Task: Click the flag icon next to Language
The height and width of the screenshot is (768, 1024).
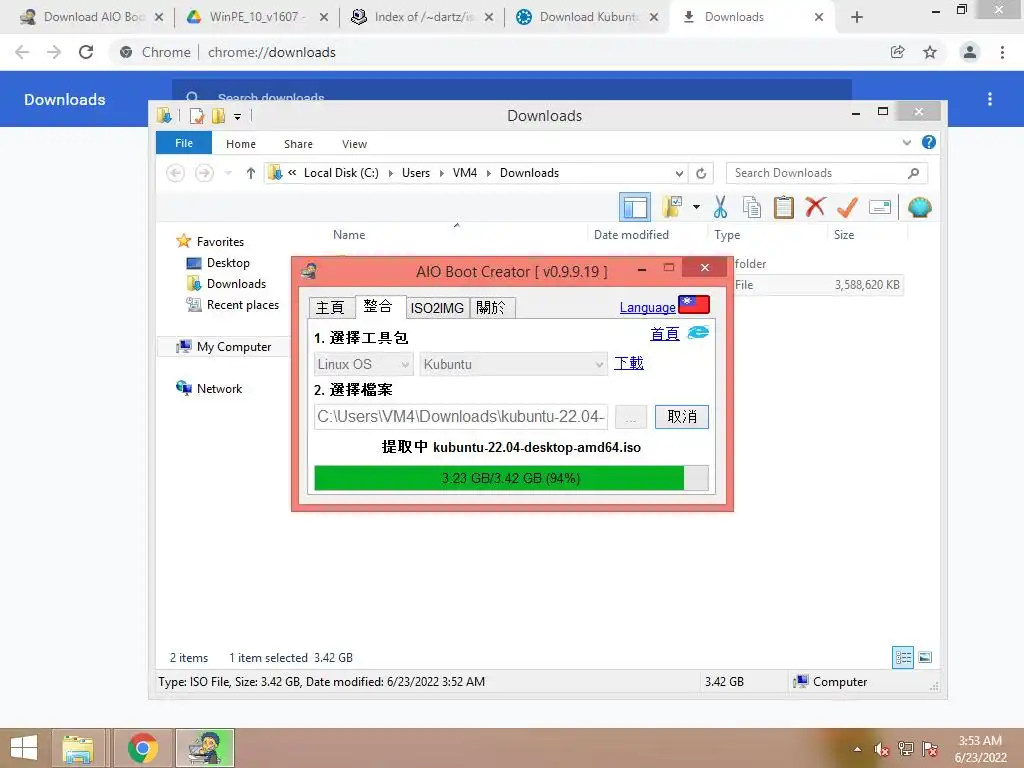Action: [694, 305]
